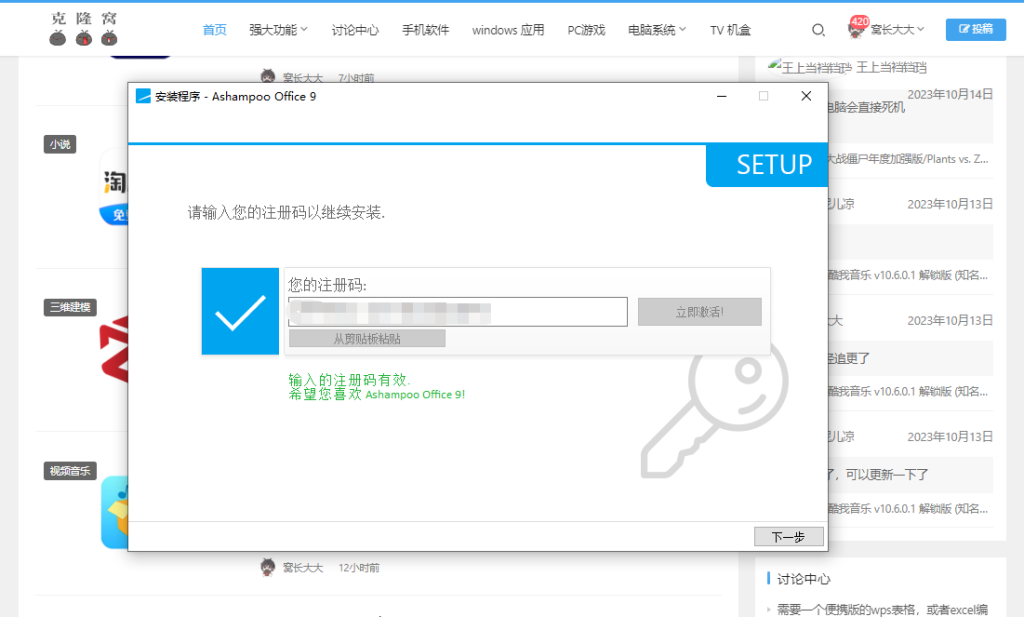Click the 小说 category tag

tap(60, 144)
